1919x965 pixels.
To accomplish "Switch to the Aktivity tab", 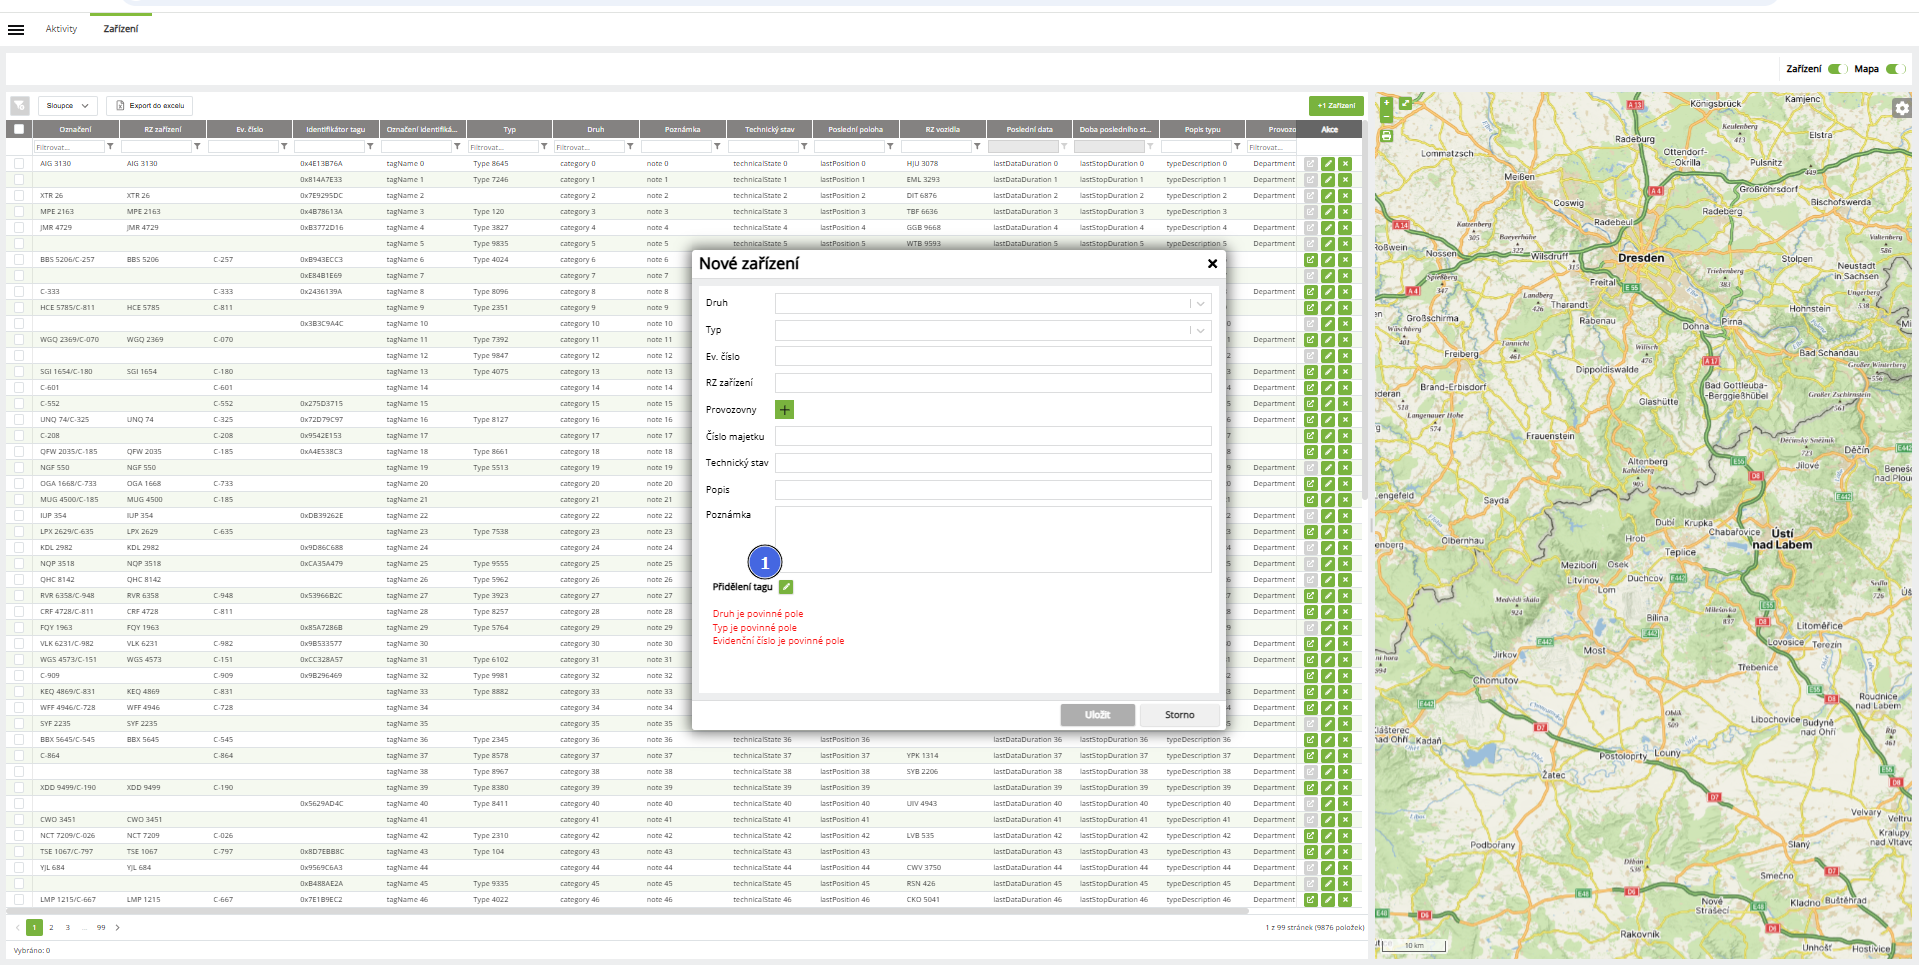I will tap(61, 29).
